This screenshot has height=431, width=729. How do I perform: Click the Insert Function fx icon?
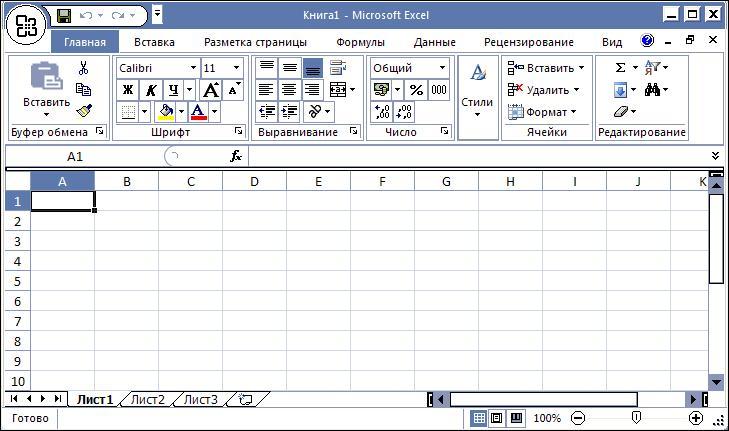click(x=236, y=156)
